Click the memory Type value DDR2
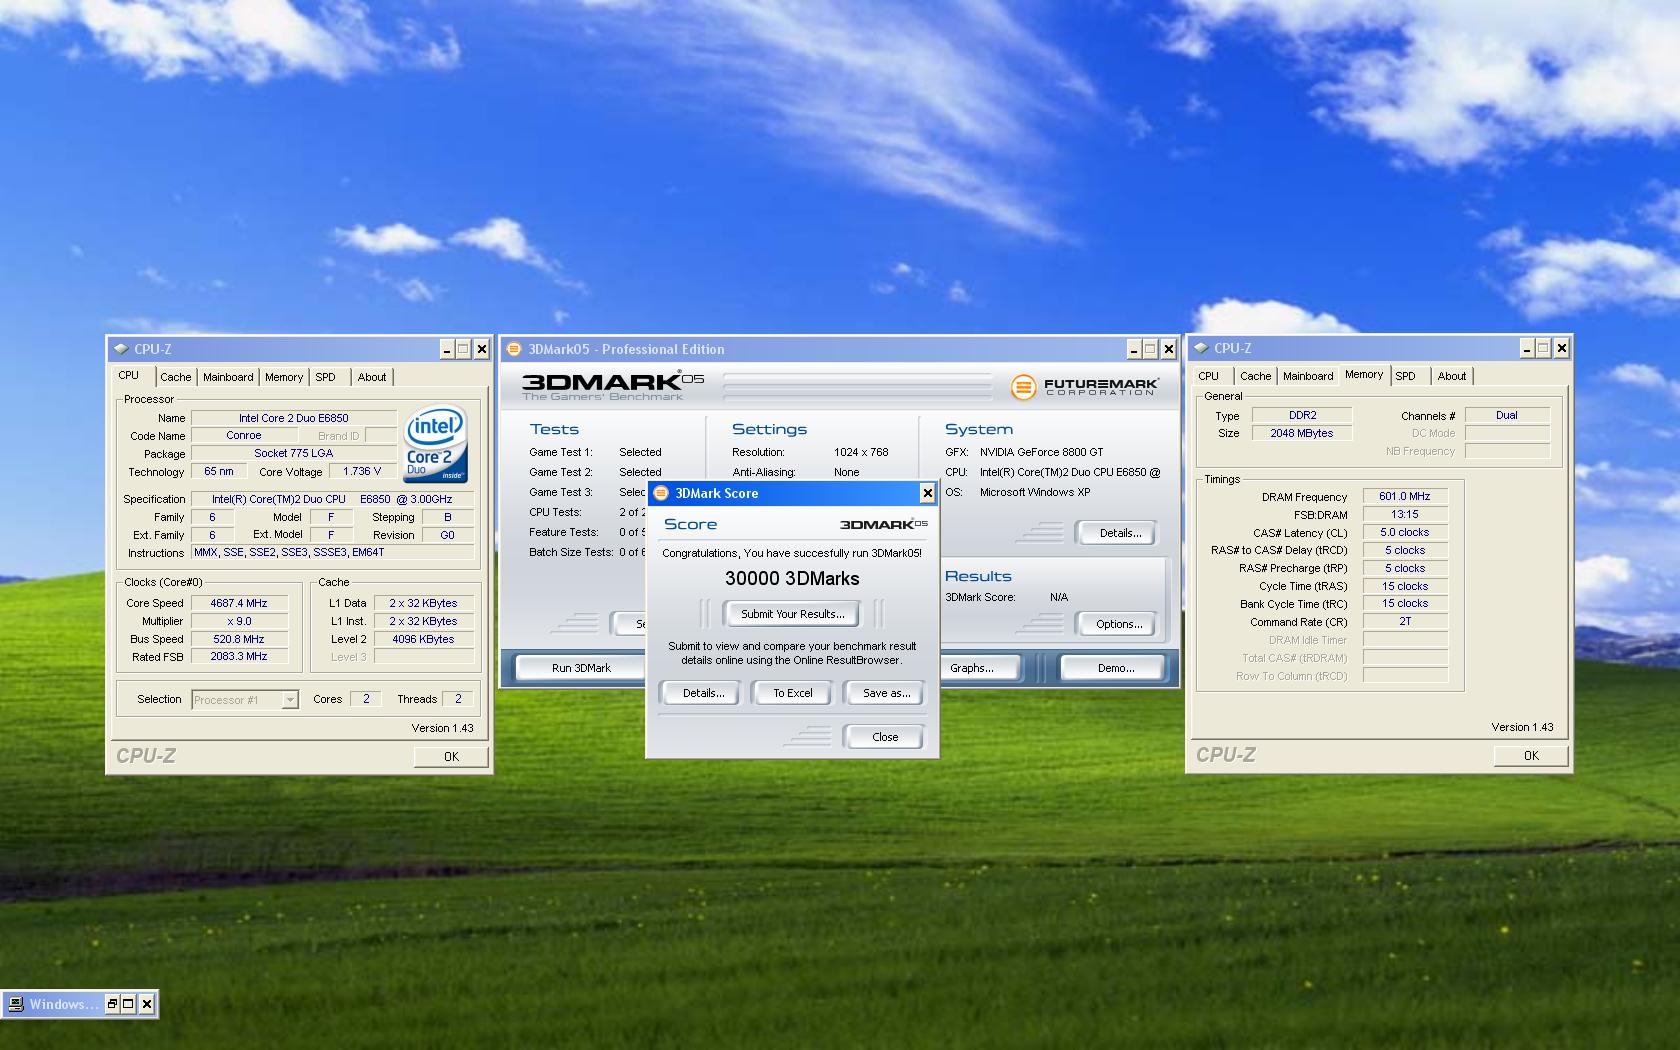1680x1050 pixels. (1302, 415)
